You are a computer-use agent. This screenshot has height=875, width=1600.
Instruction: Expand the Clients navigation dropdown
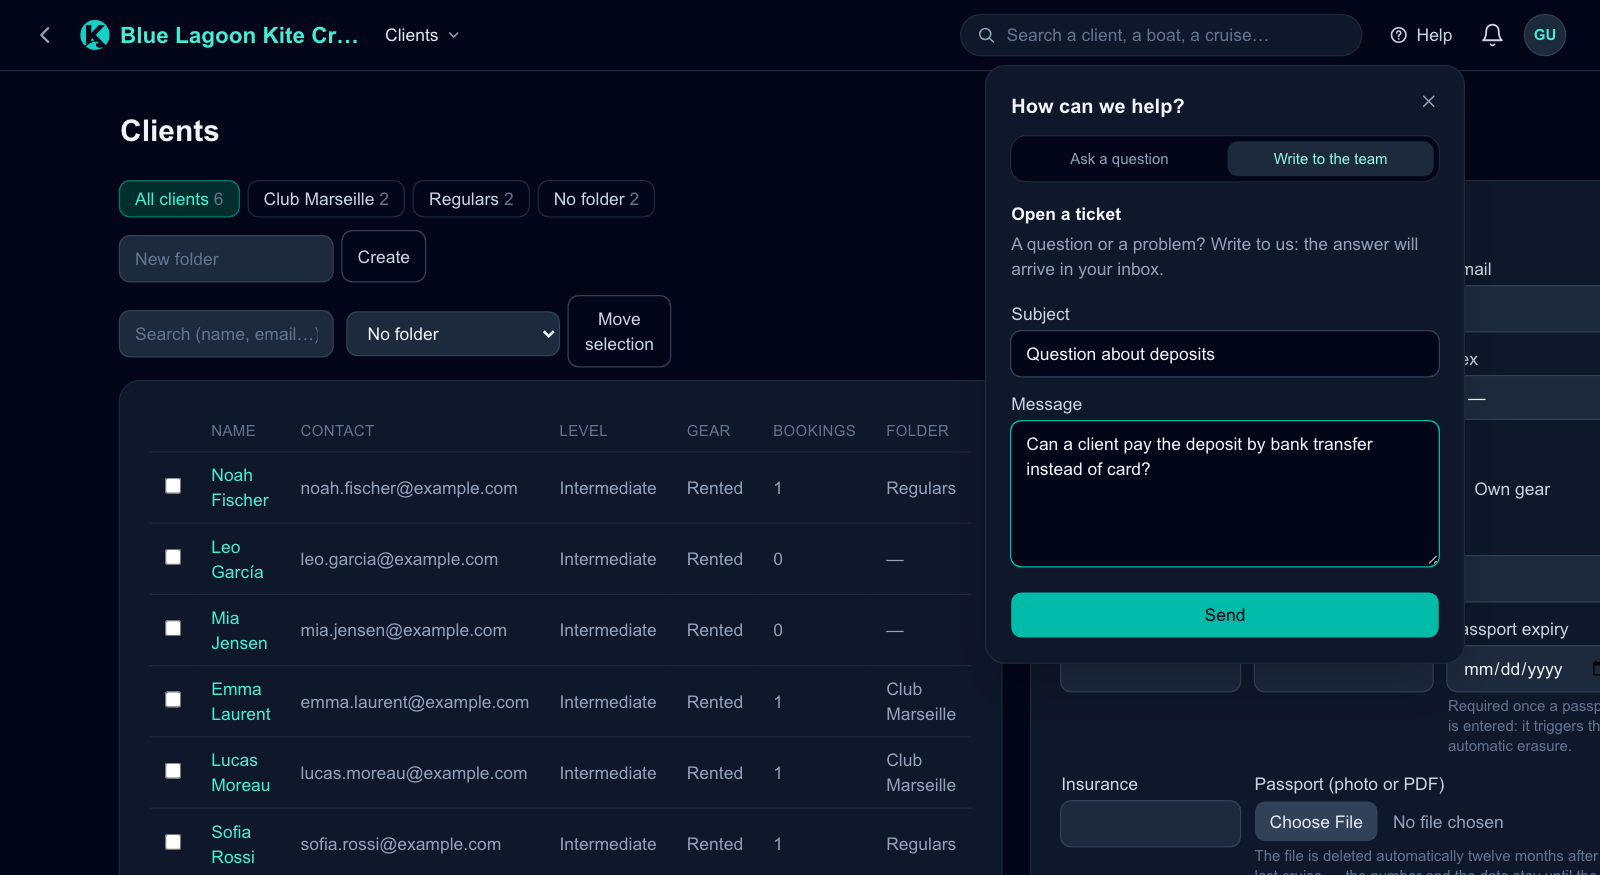422,35
